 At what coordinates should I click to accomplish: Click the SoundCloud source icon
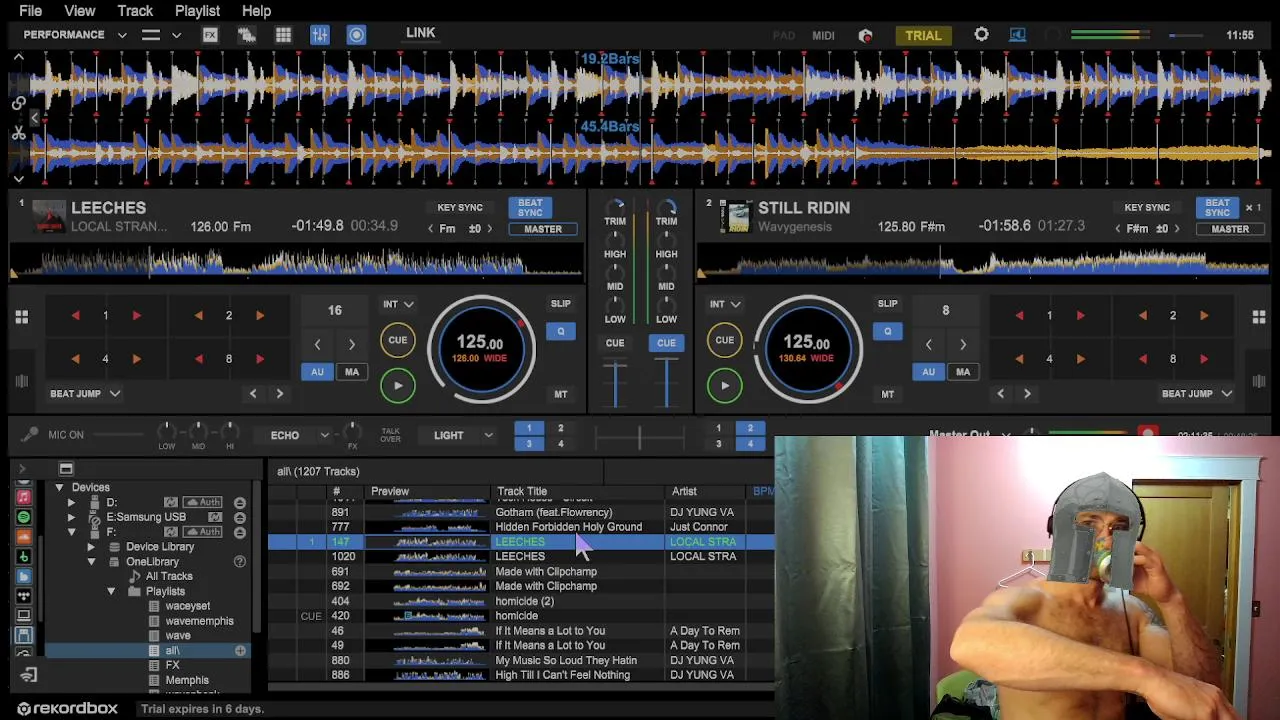(x=24, y=537)
